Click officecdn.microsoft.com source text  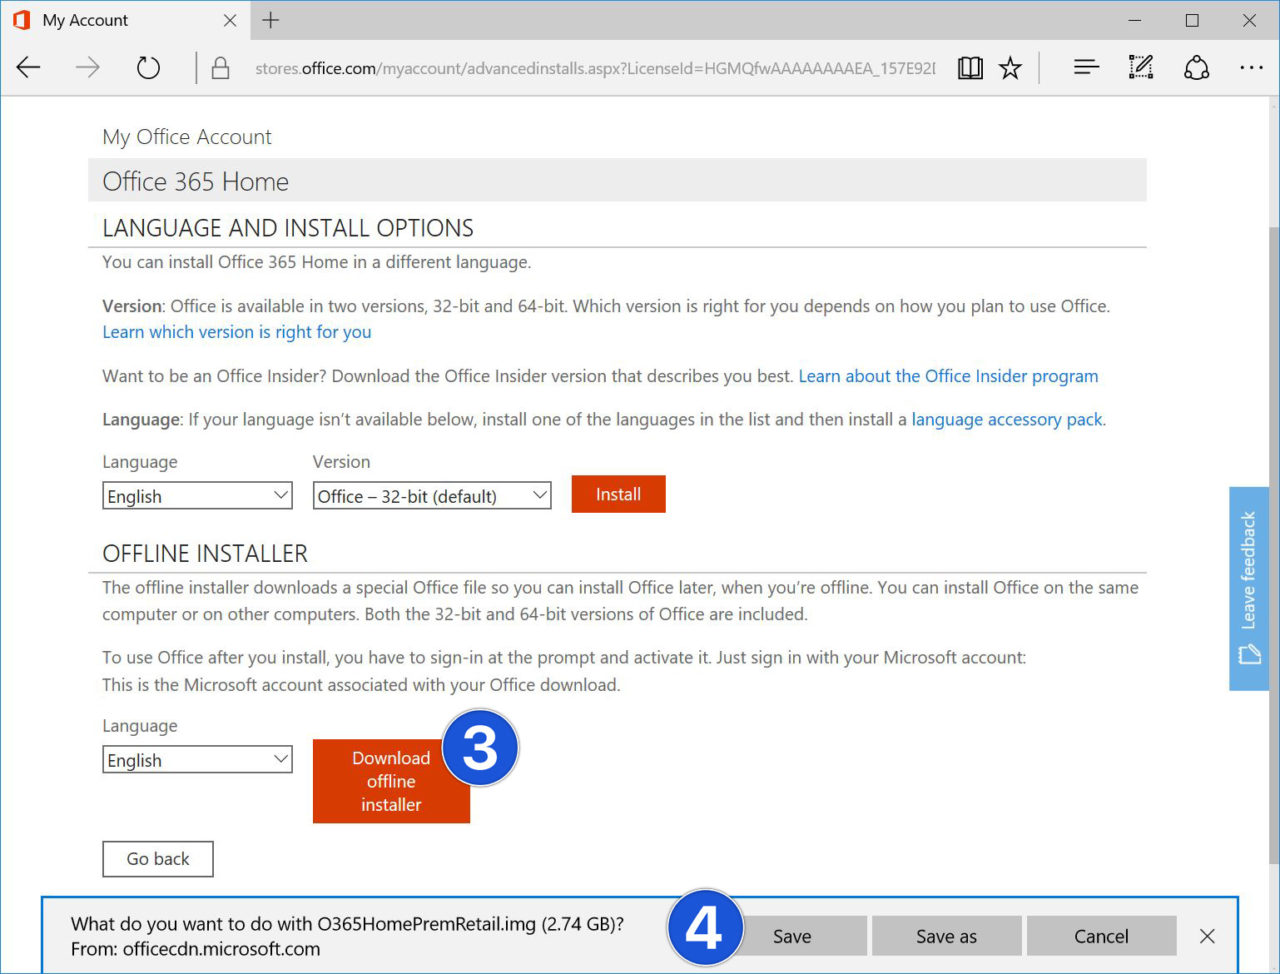click(221, 949)
